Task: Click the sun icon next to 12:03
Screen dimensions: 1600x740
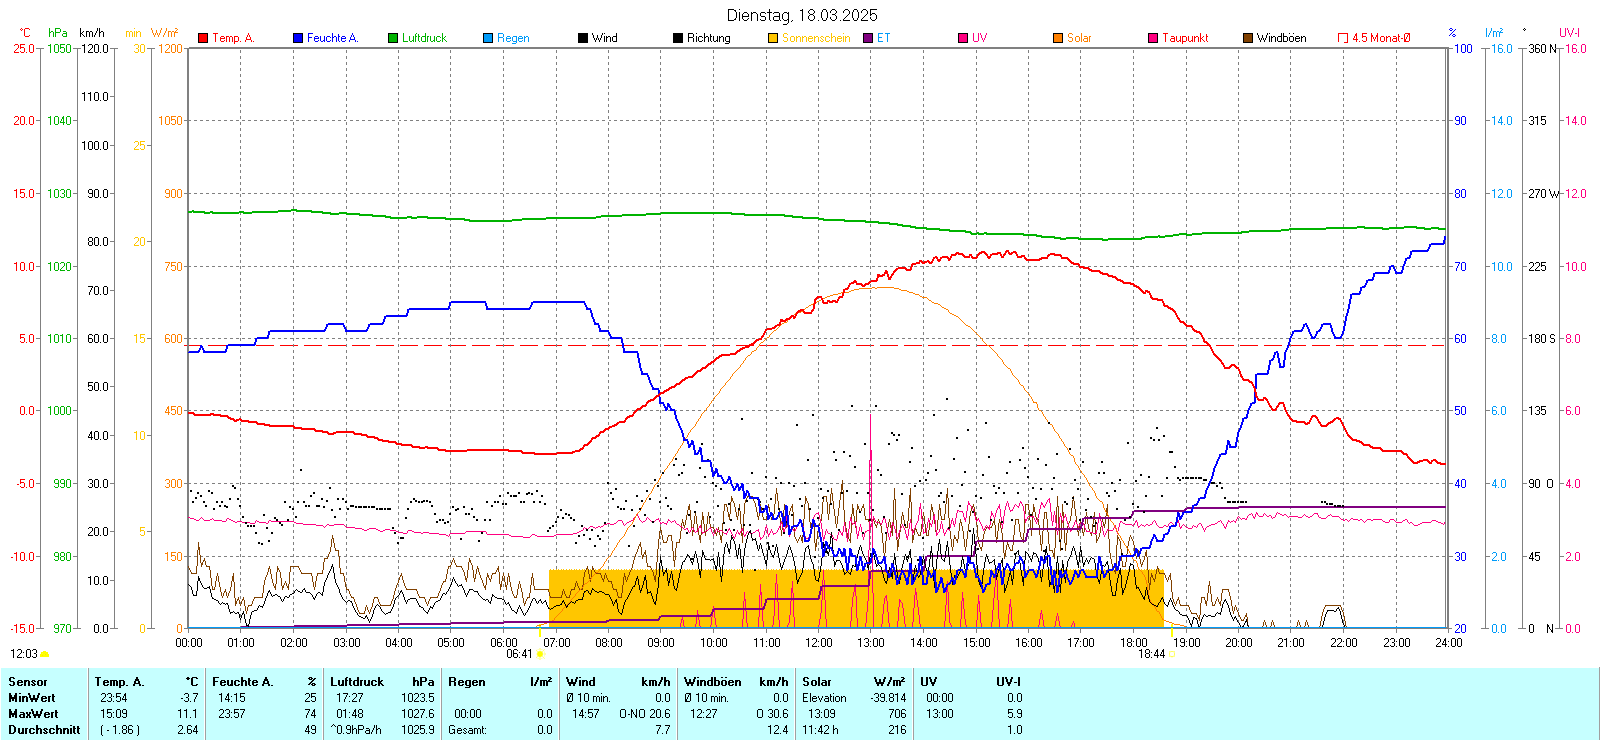Action: [45, 654]
